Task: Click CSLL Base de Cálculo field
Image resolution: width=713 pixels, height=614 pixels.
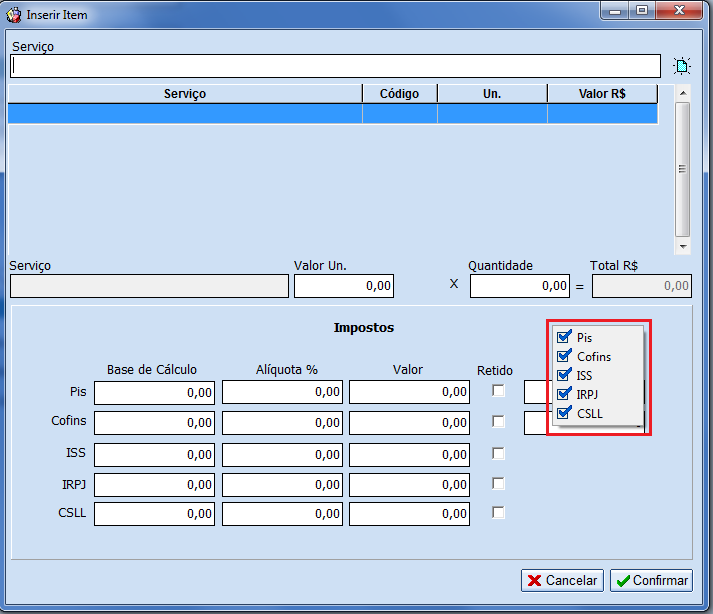Action: click(x=155, y=514)
